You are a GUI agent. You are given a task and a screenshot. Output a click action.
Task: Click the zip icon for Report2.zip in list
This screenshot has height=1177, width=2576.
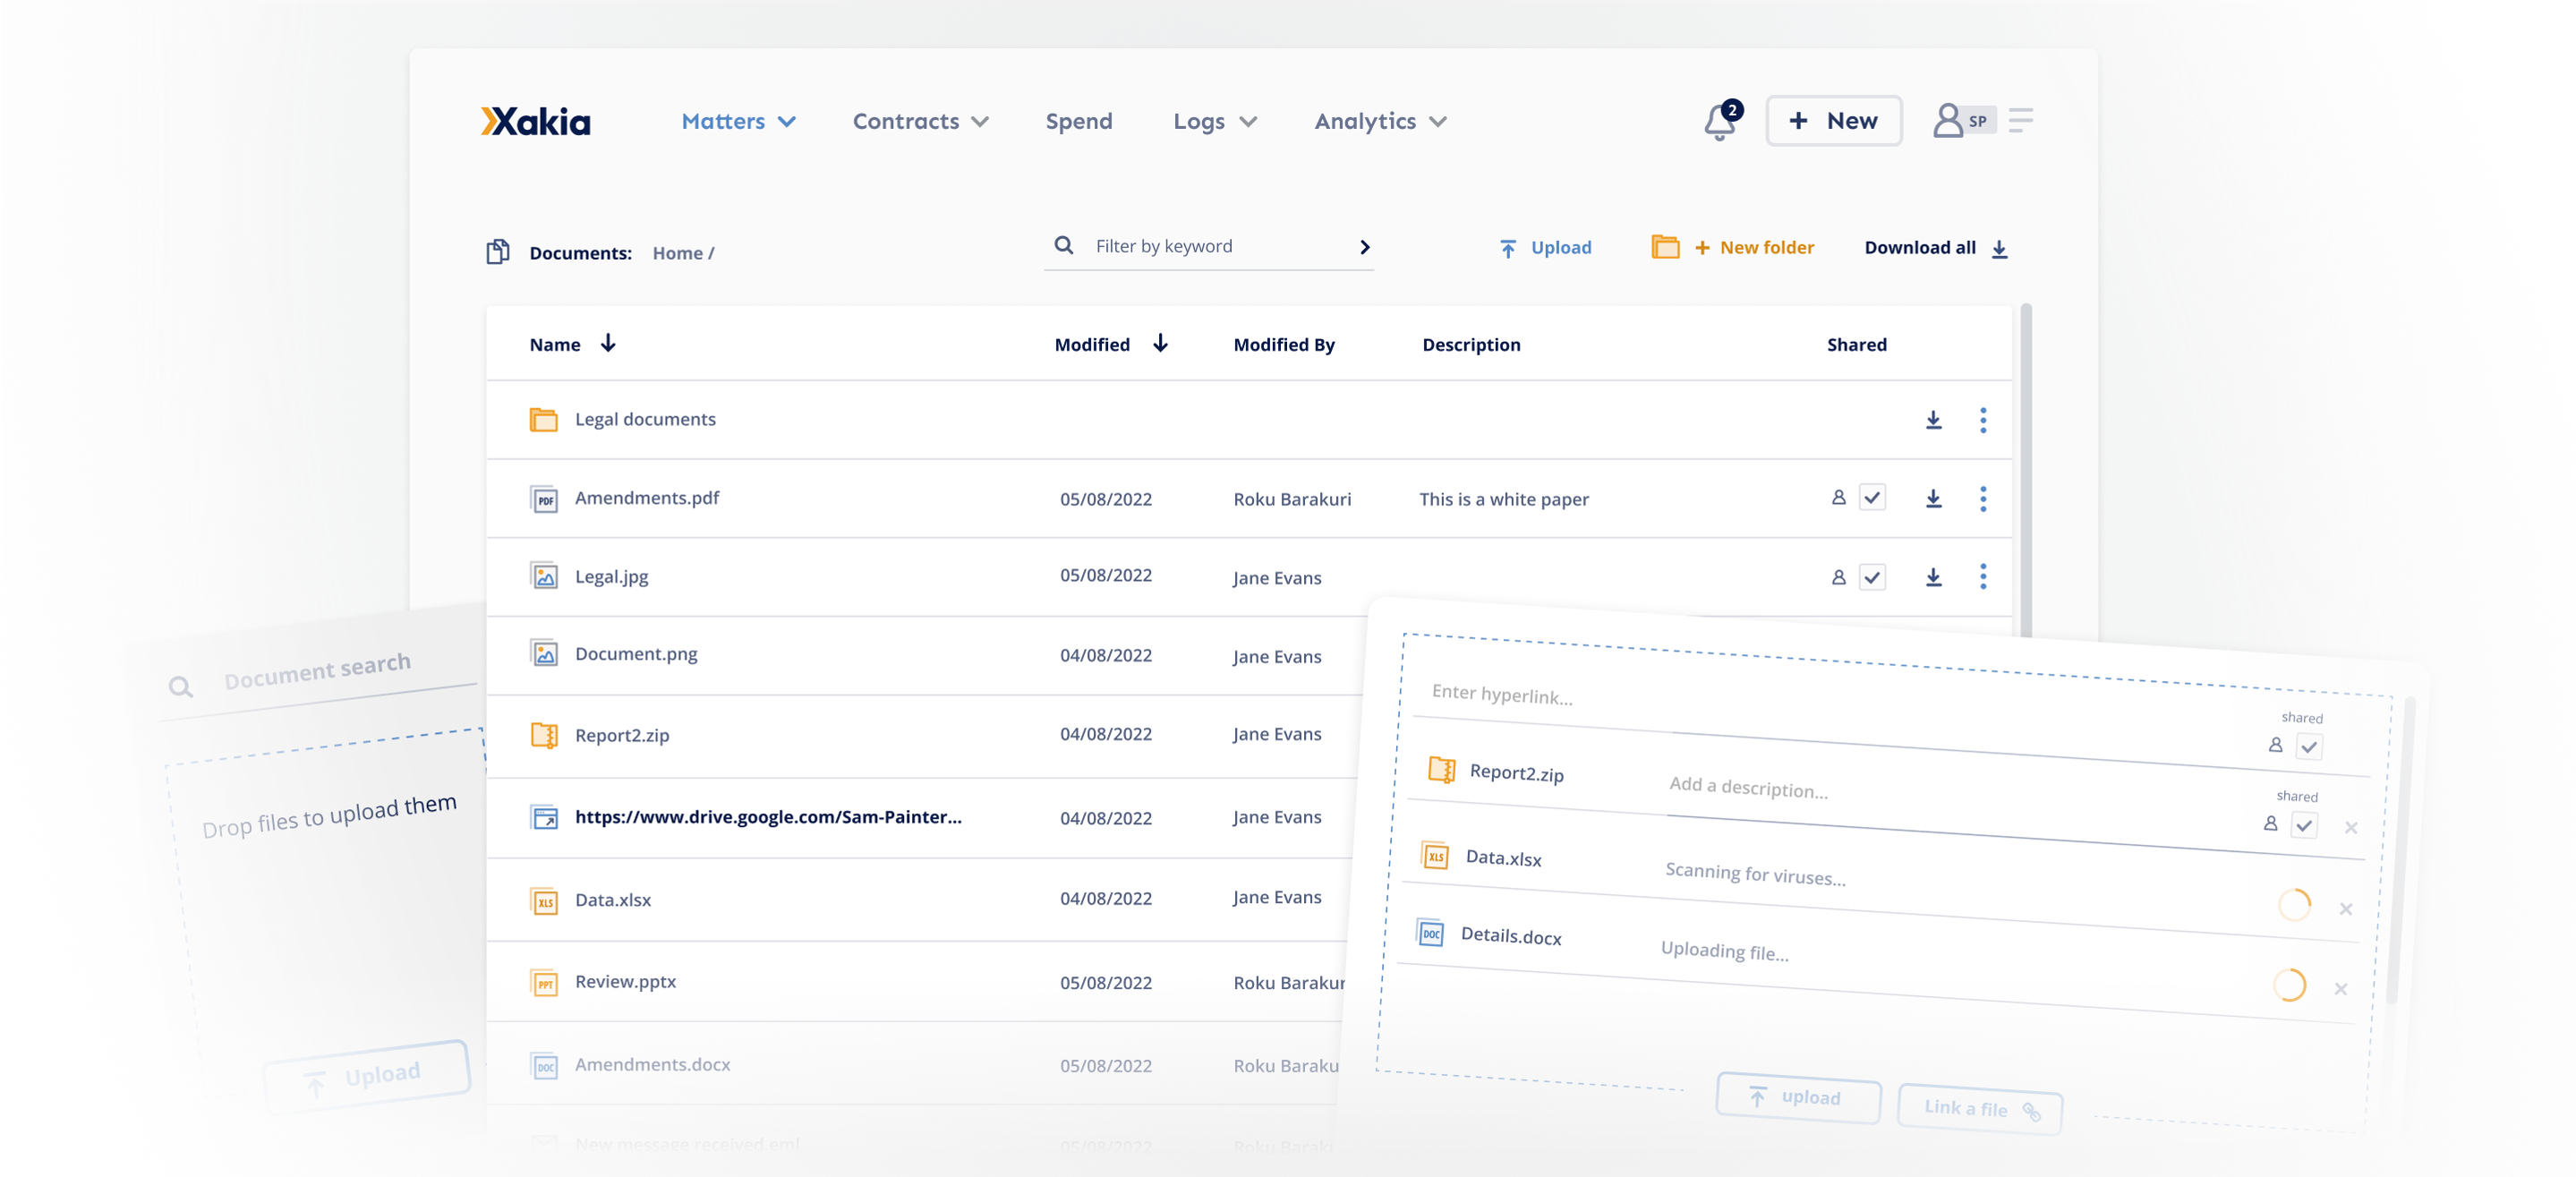(x=543, y=736)
